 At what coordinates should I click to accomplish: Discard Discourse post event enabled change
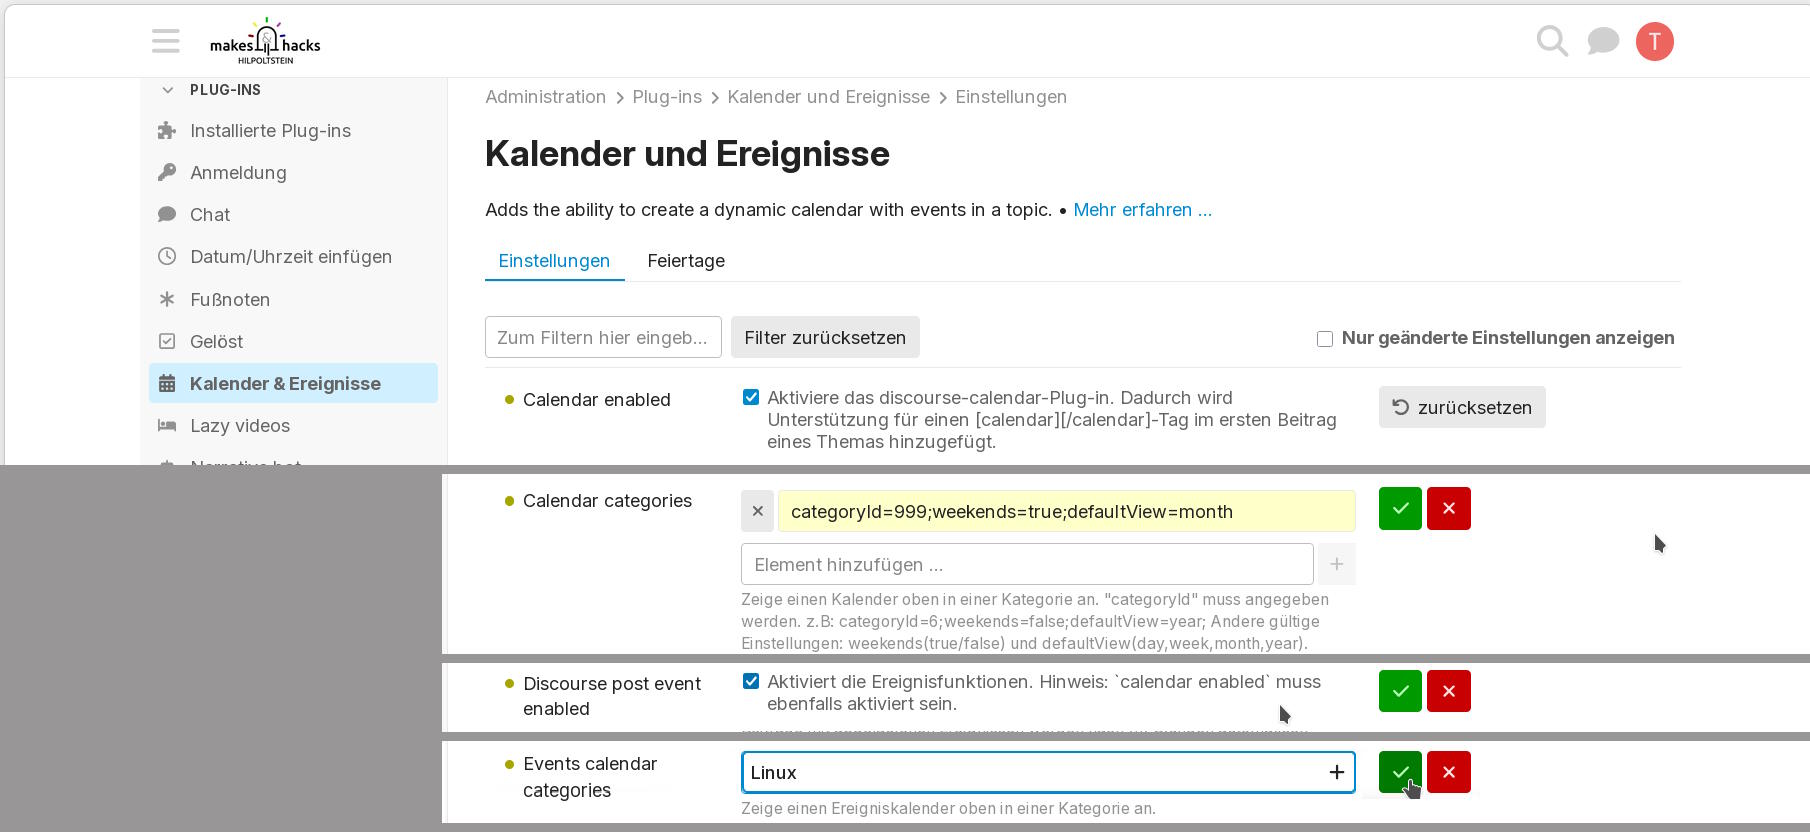(x=1448, y=691)
